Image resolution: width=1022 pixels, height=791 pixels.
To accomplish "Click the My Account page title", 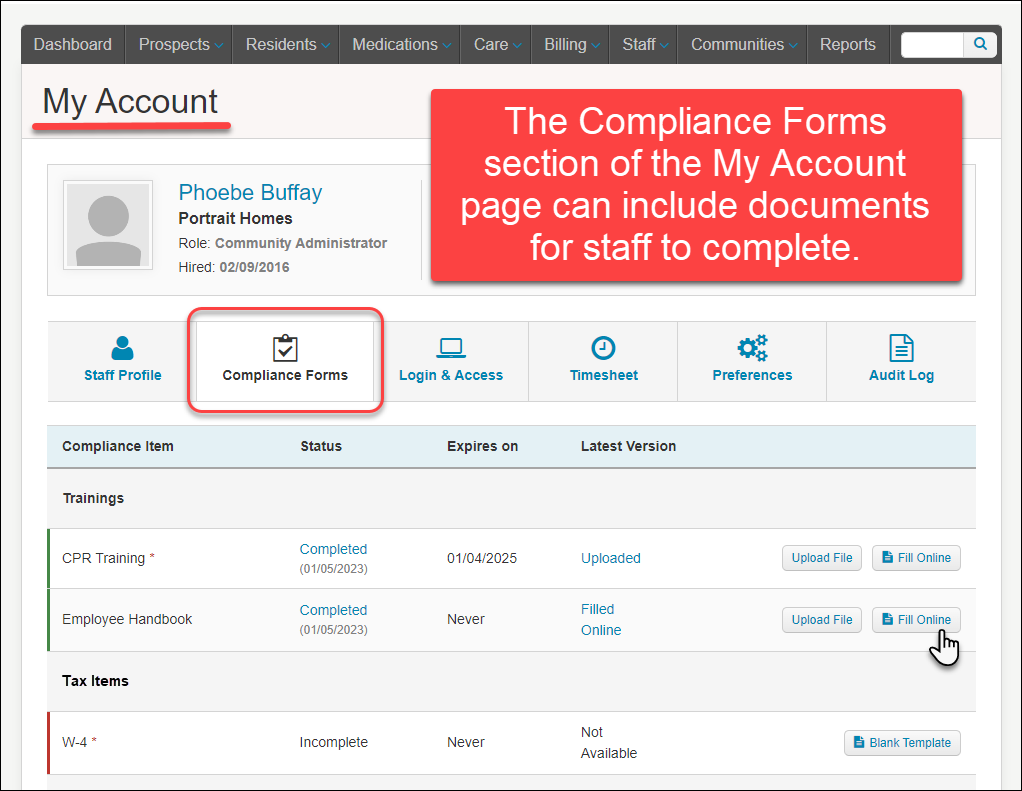I will [130, 102].
